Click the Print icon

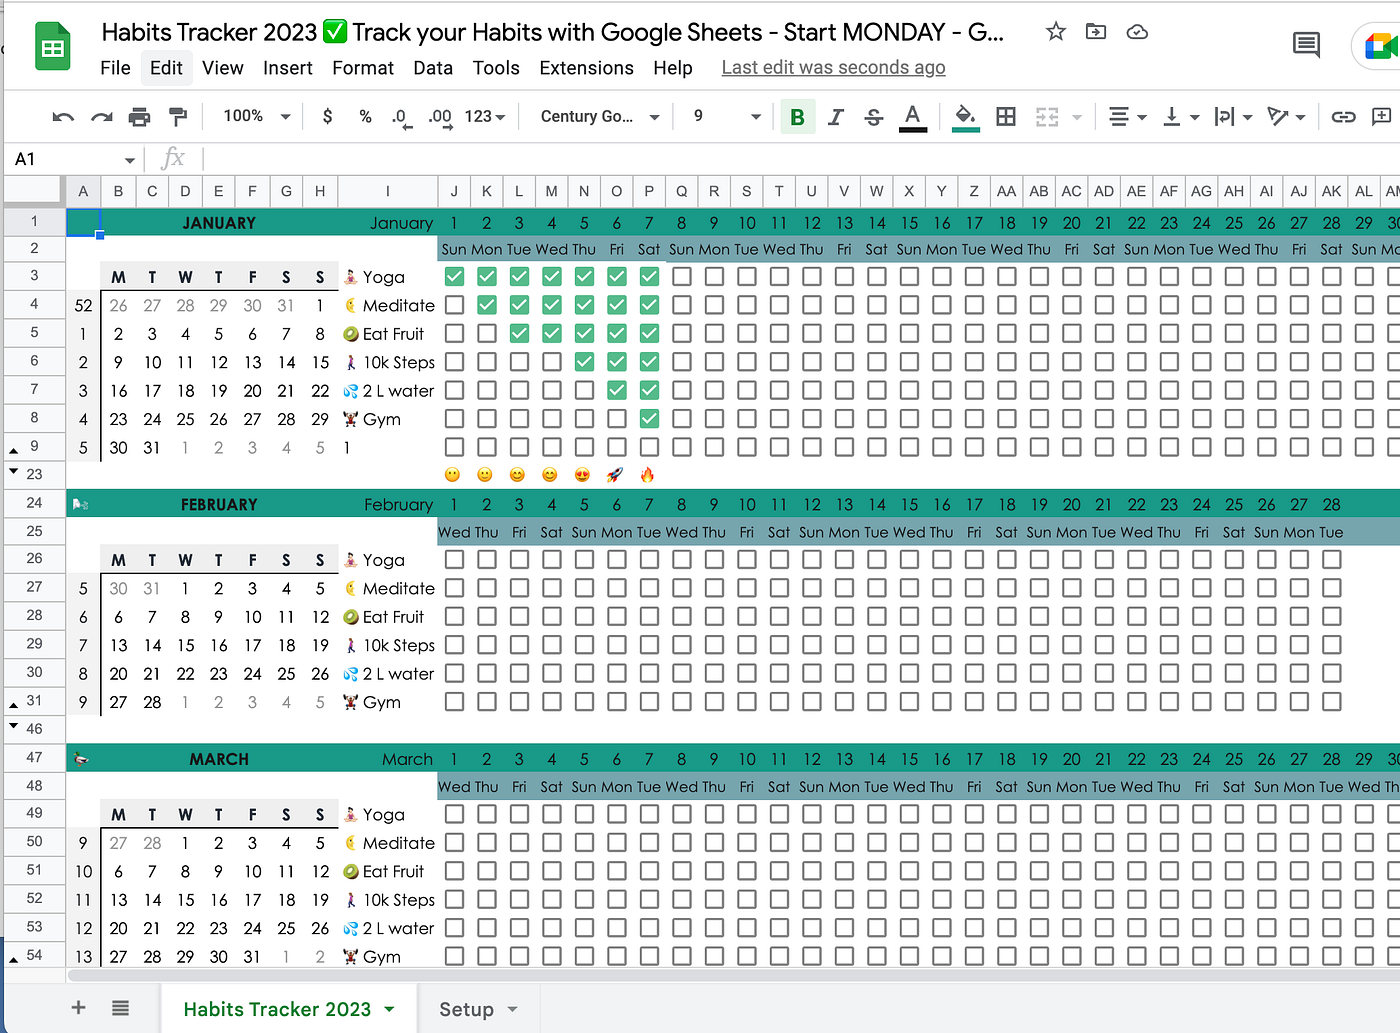pyautogui.click(x=139, y=116)
